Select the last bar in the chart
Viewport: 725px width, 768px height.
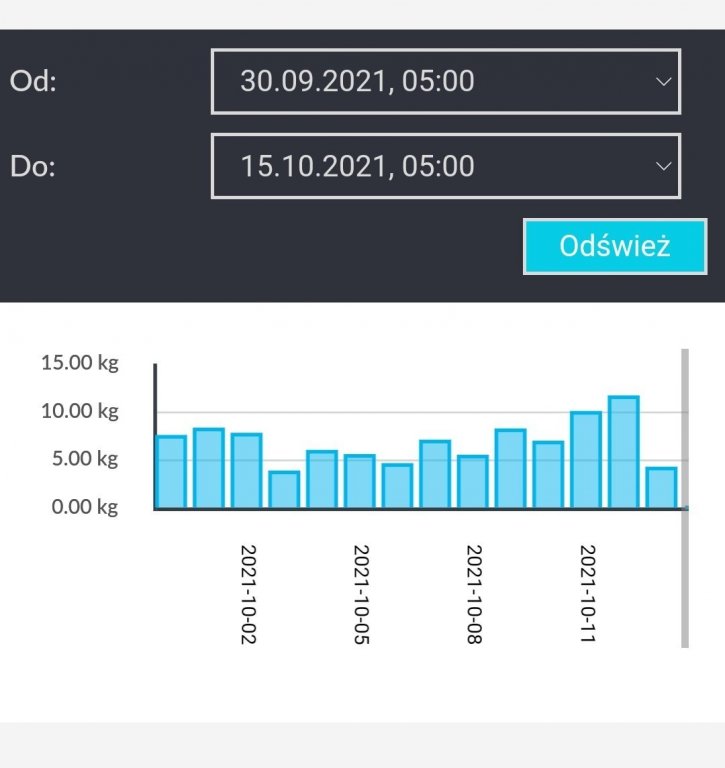(661, 488)
